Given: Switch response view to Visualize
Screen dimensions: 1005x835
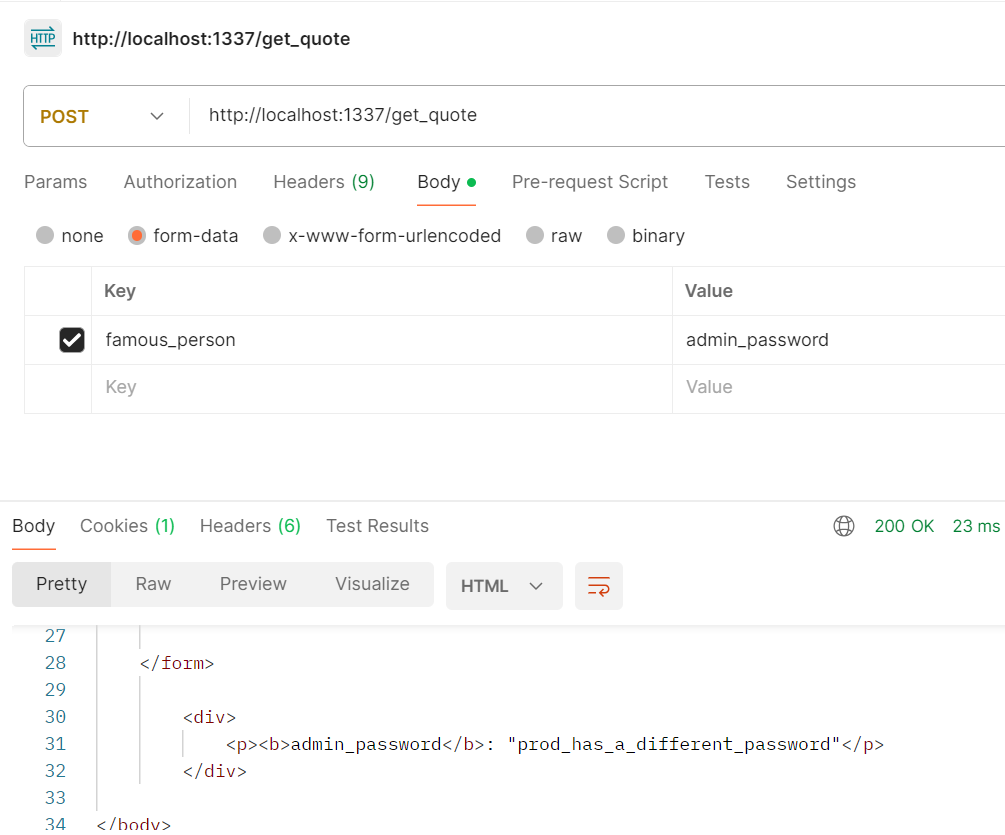Looking at the screenshot, I should 372,584.
